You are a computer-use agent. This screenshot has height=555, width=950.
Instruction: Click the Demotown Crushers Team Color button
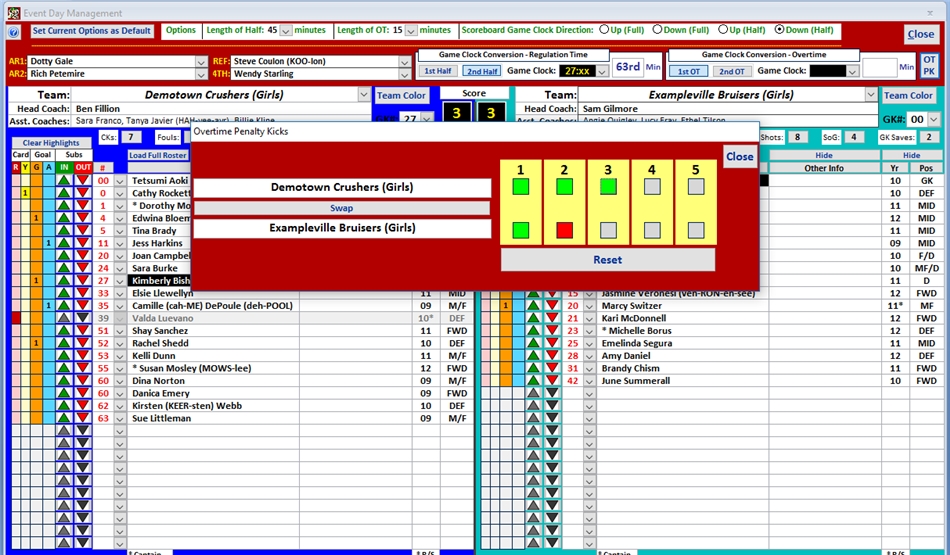401,95
